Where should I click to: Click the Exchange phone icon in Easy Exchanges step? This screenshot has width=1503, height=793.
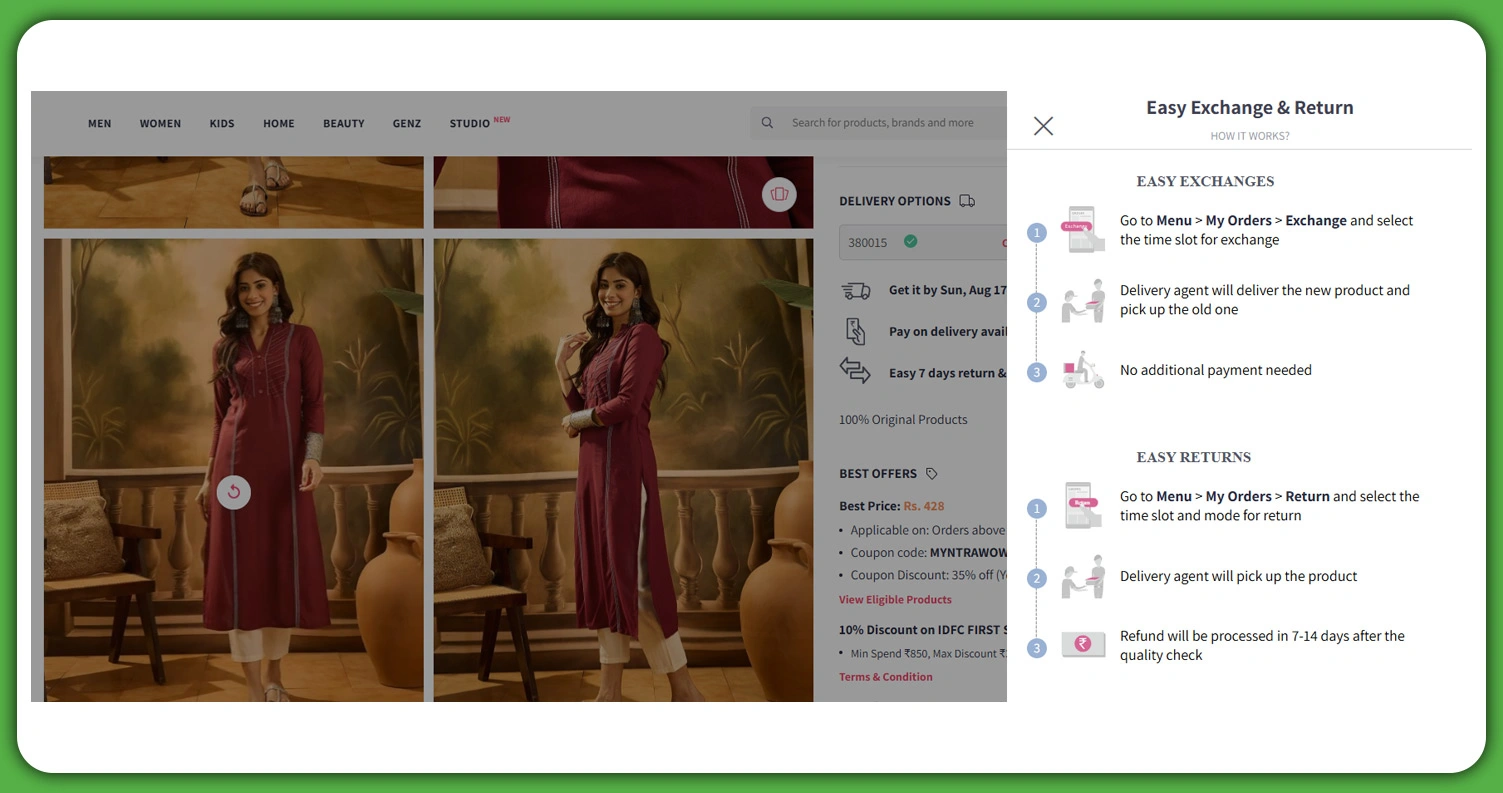coord(1083,229)
